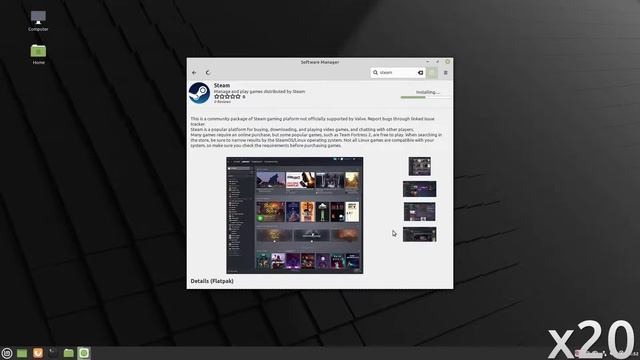Select the first screenshot thumbnail
This screenshot has height=360, width=640.
pos(420,167)
